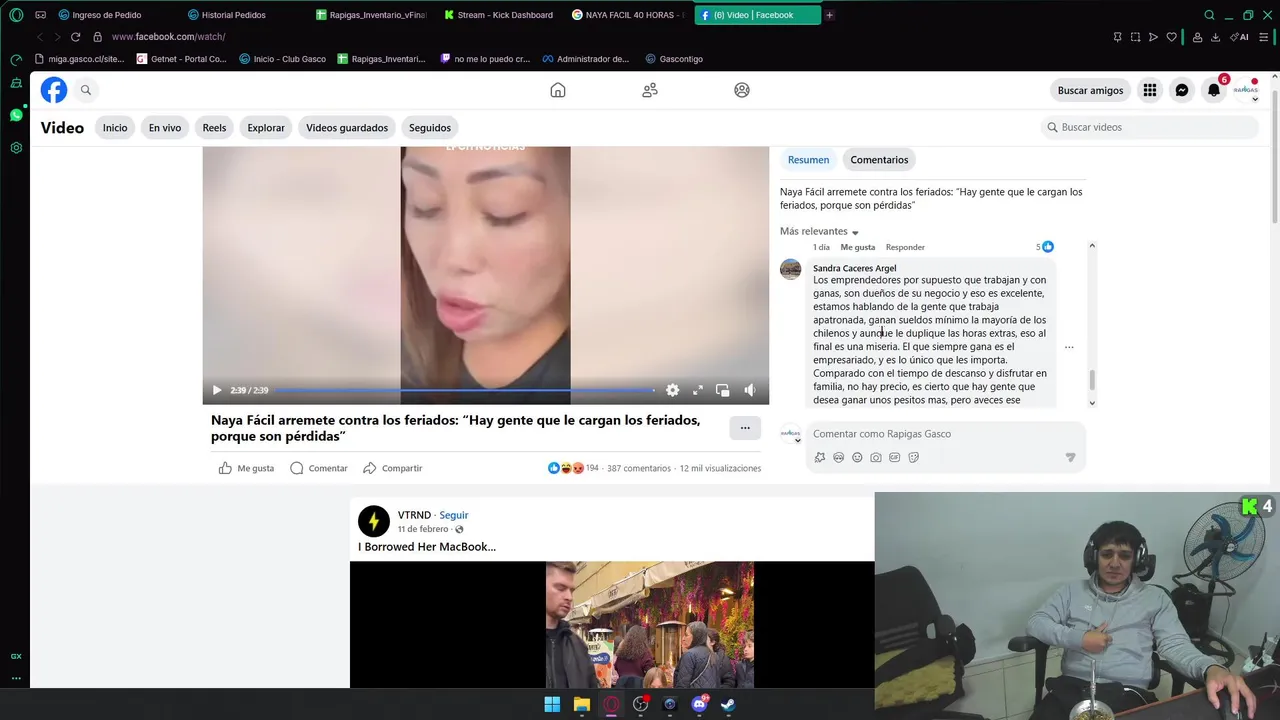The height and width of the screenshot is (720, 1280).
Task: Open the three-dot menu beside Sandra's comment
Action: [1069, 347]
